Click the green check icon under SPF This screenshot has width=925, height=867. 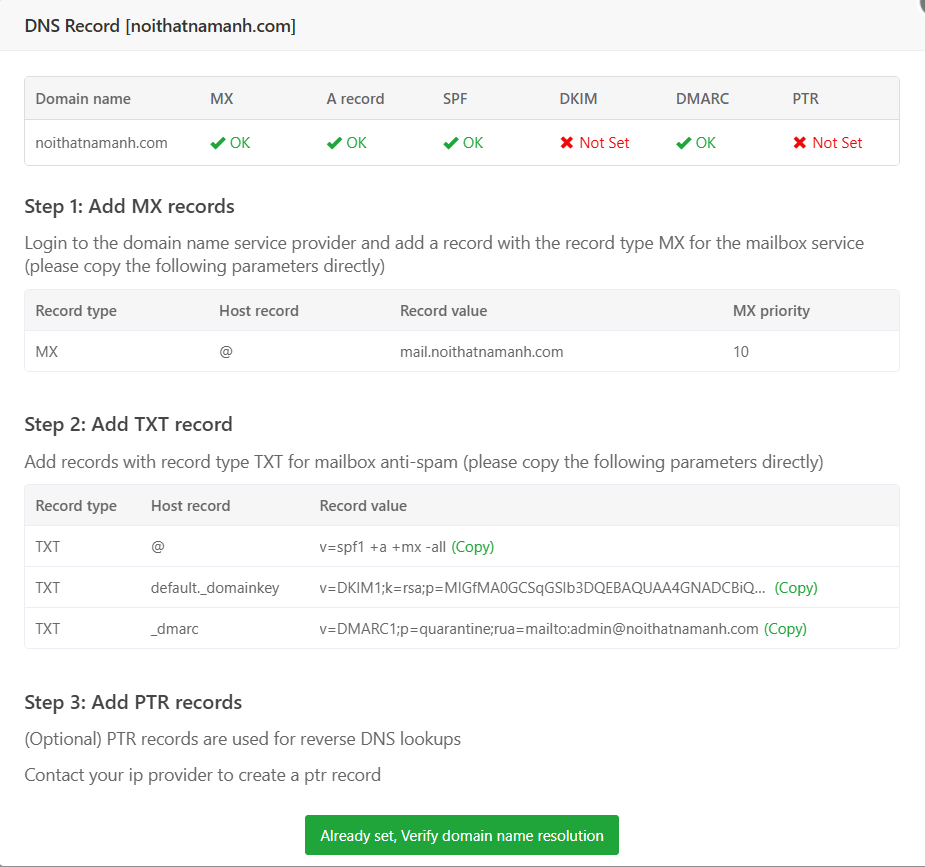pos(450,143)
